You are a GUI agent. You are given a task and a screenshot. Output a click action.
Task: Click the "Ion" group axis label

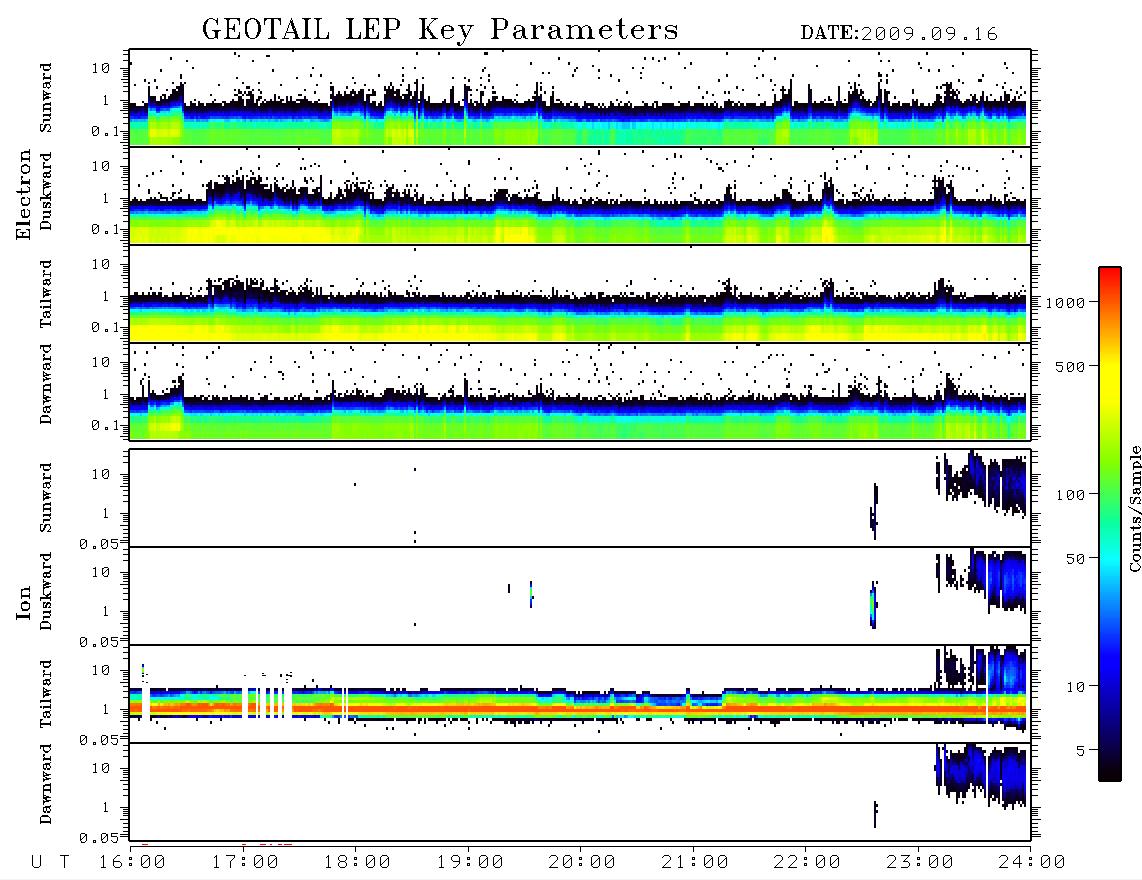pos(24,602)
